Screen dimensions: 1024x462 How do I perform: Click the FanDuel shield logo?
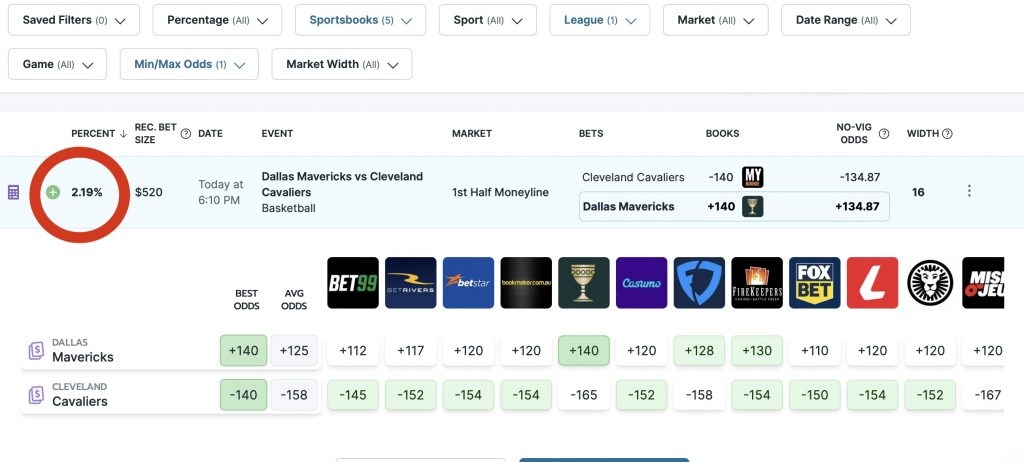click(x=699, y=283)
